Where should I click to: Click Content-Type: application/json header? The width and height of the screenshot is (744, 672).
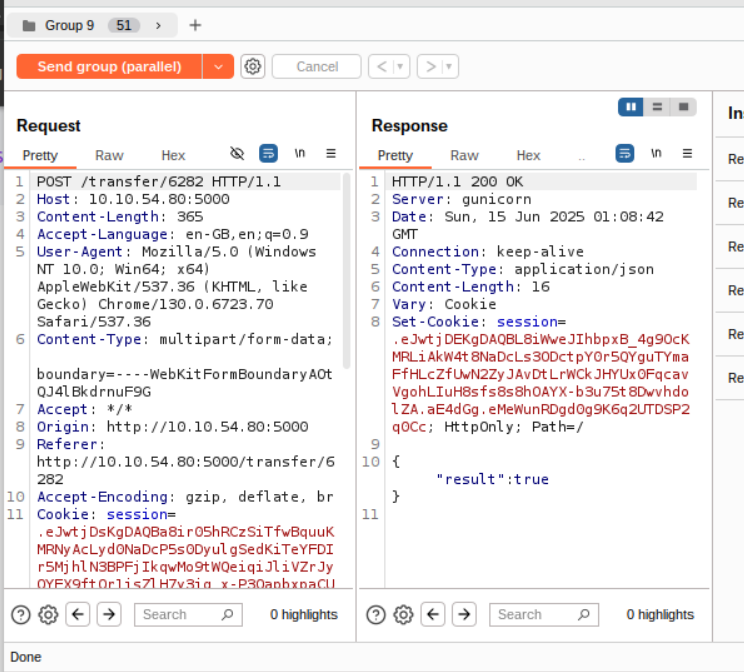[523, 269]
